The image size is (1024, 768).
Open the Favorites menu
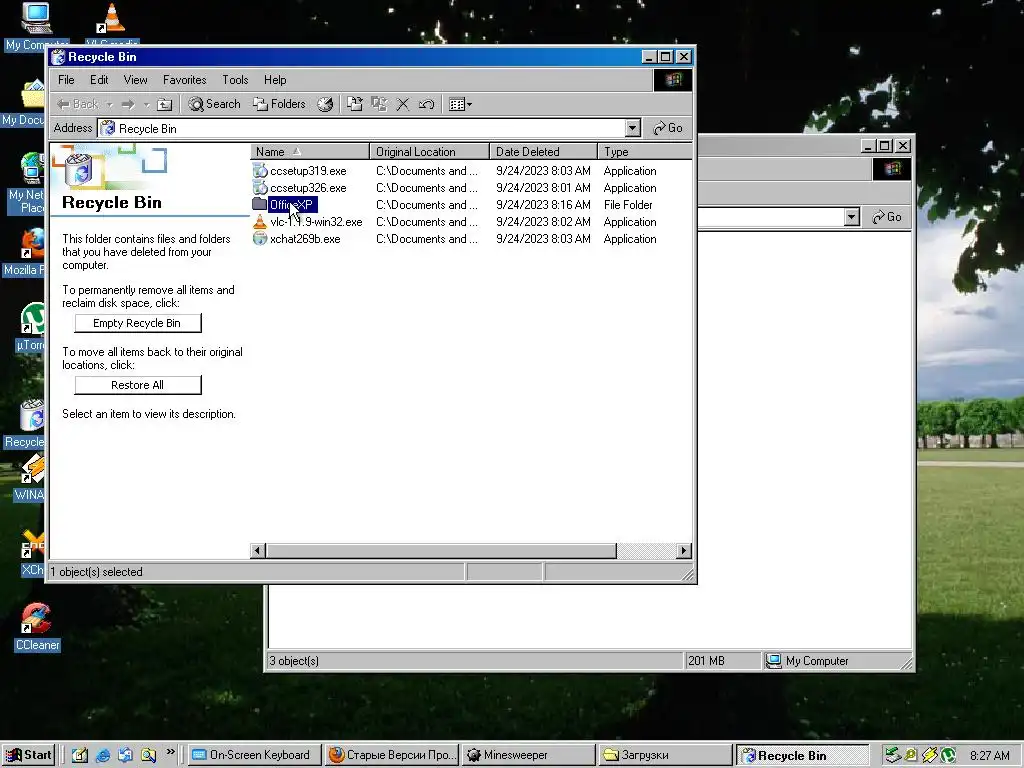tap(184, 80)
